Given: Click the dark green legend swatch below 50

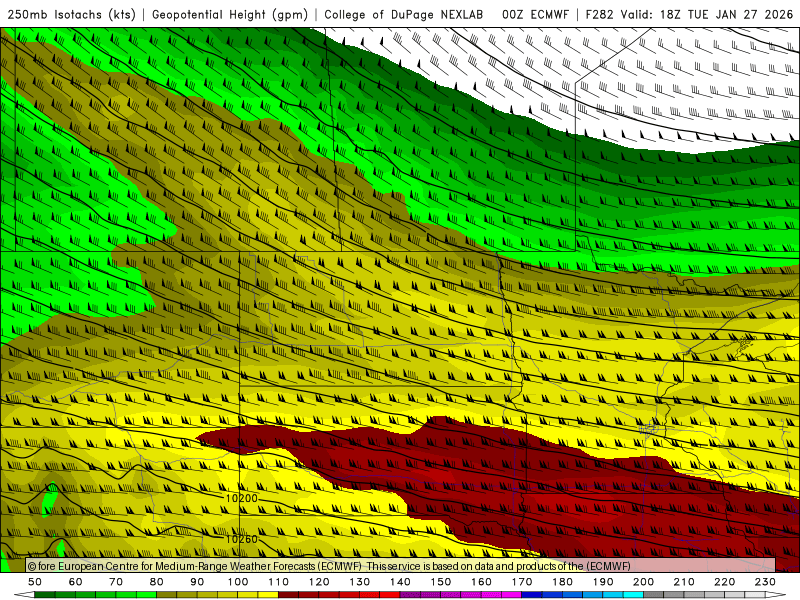Looking at the screenshot, I should [45, 595].
